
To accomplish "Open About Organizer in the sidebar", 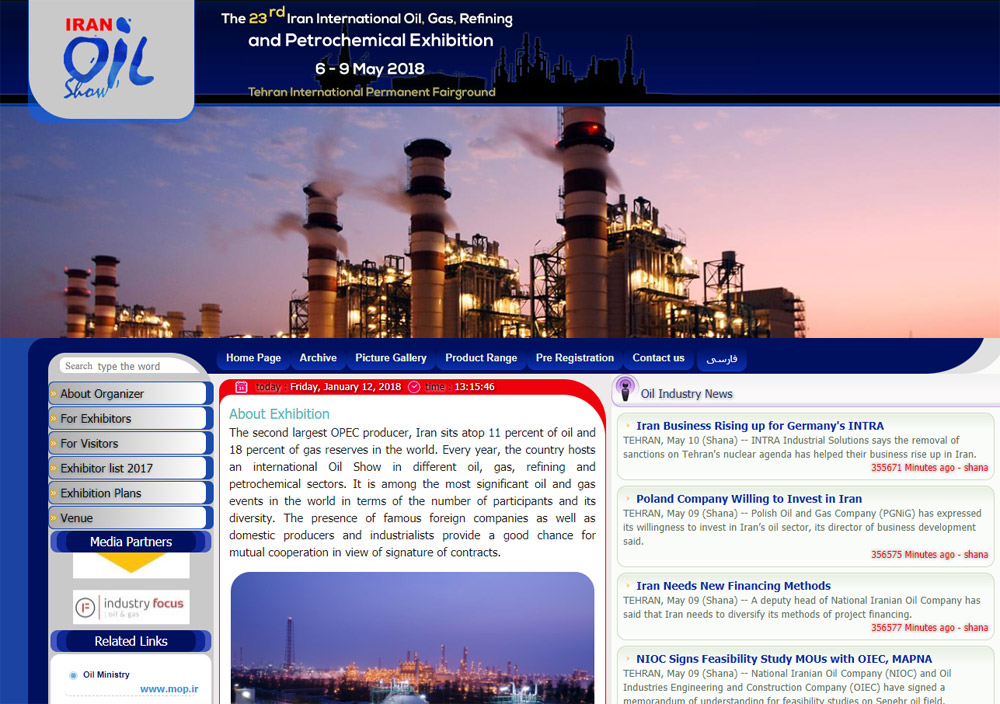I will click(x=128, y=393).
